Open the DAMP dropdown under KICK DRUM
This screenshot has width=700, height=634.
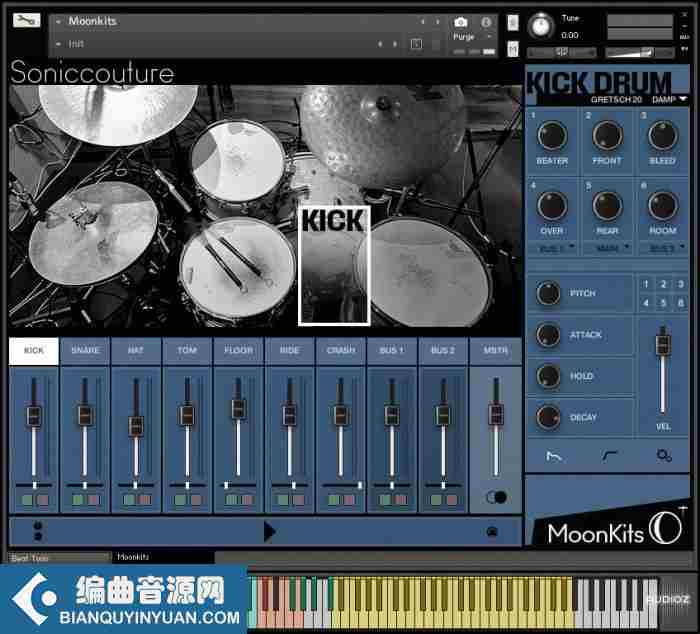point(670,100)
